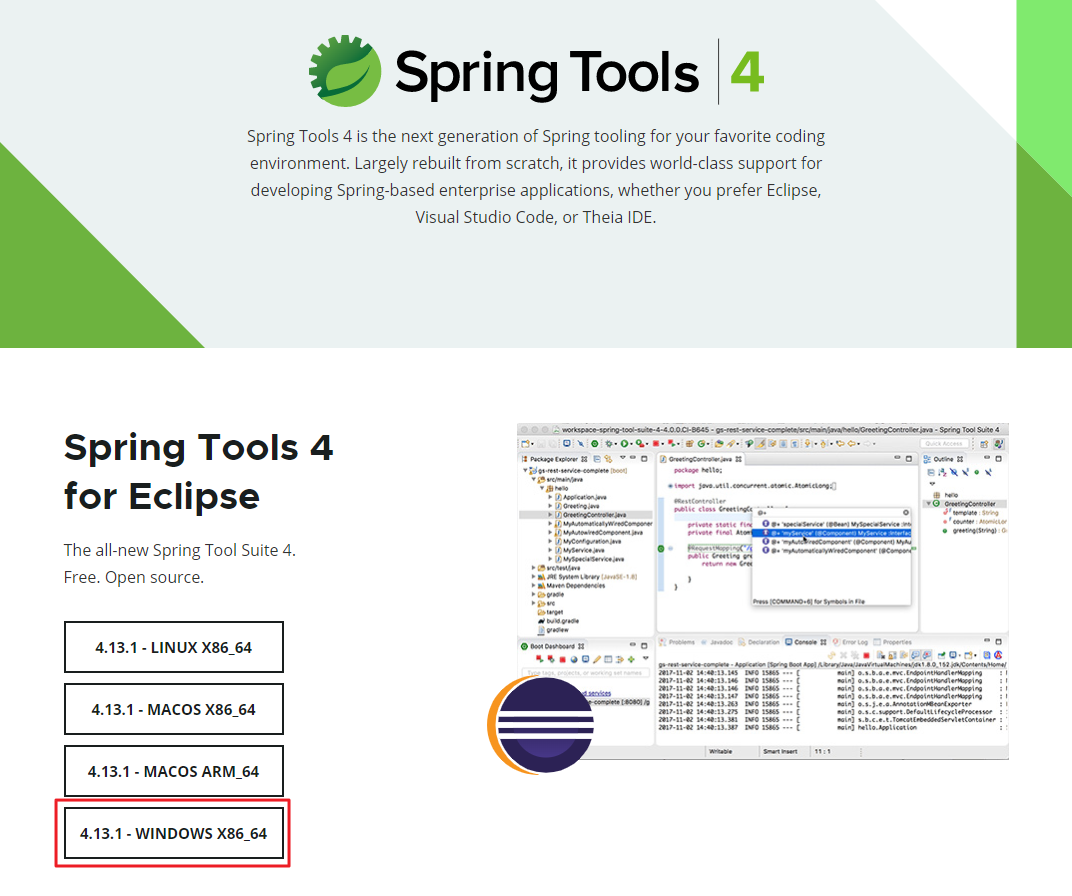Open the dropdown arrow beside the Run icon
This screenshot has height=896, width=1072.
pyautogui.click(x=634, y=443)
